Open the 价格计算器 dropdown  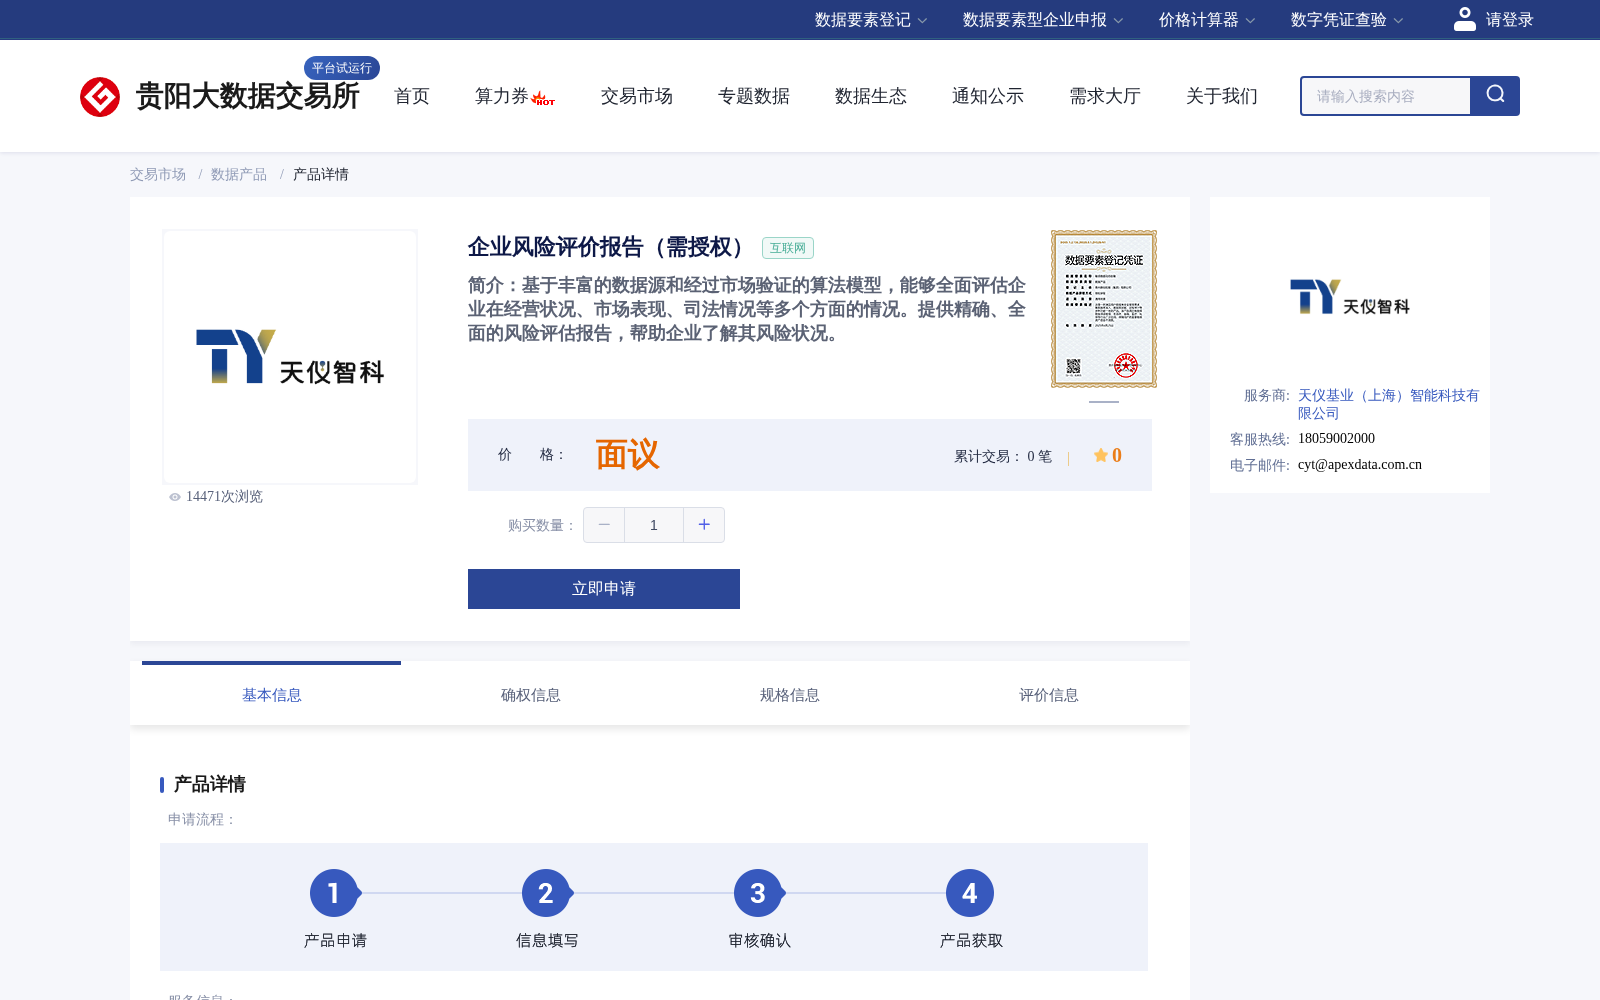1207,20
